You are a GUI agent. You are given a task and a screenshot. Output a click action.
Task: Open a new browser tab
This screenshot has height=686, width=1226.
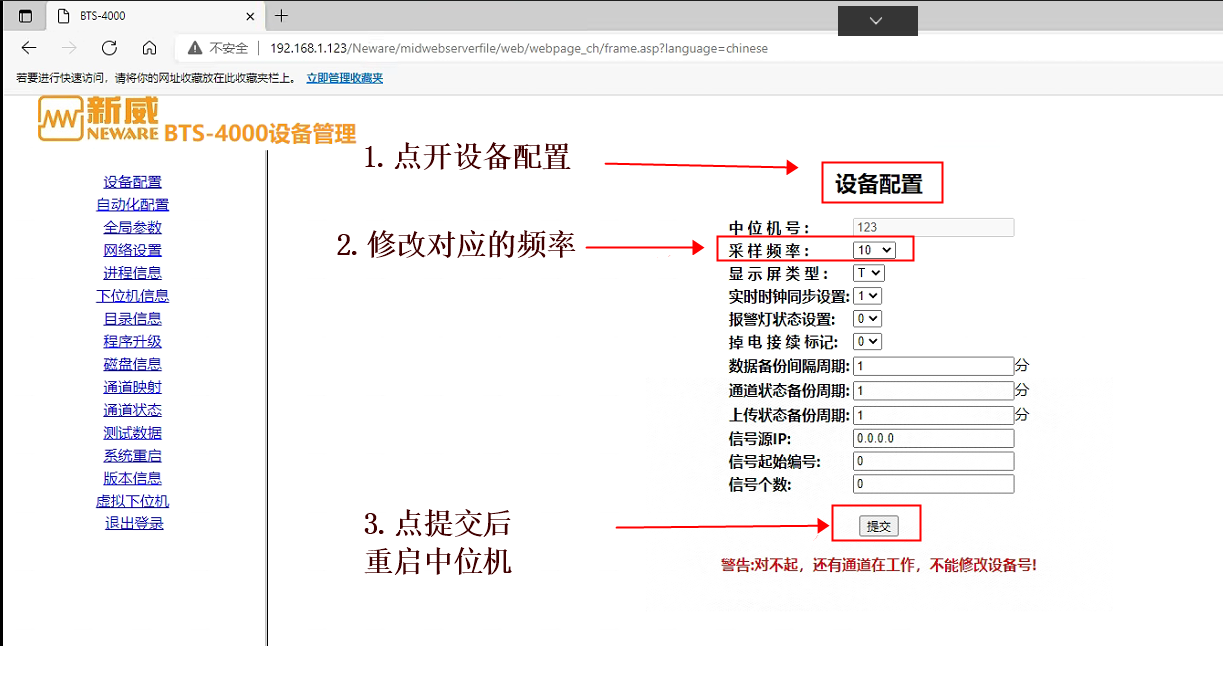[281, 16]
